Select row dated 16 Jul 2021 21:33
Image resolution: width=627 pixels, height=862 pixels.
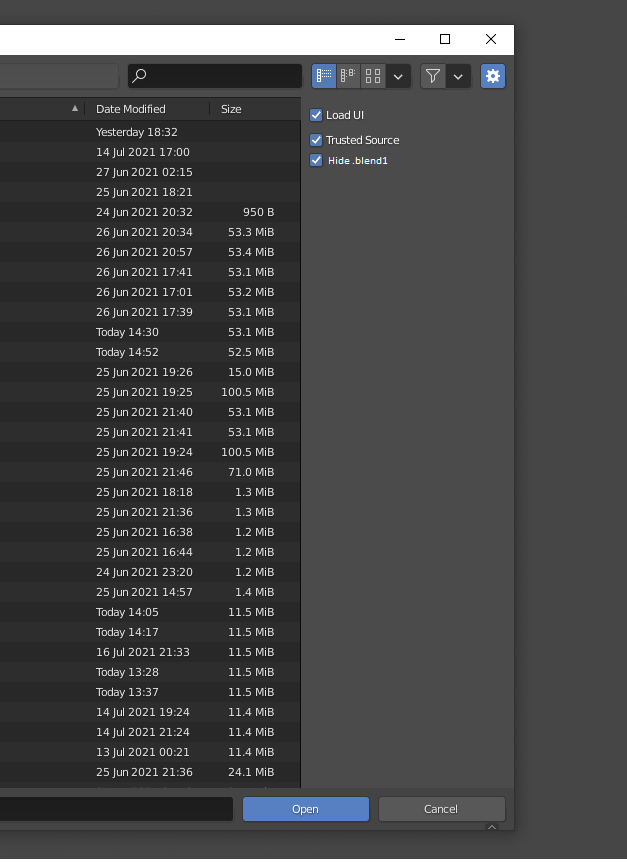tap(150, 652)
